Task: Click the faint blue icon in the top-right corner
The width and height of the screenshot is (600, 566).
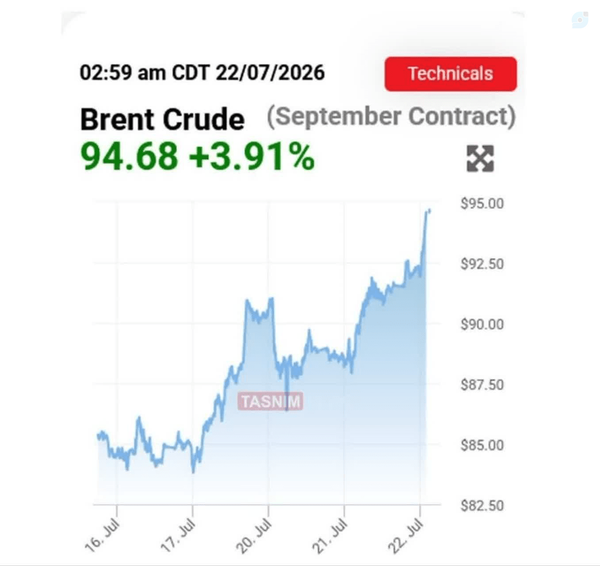Action: pyautogui.click(x=580, y=20)
